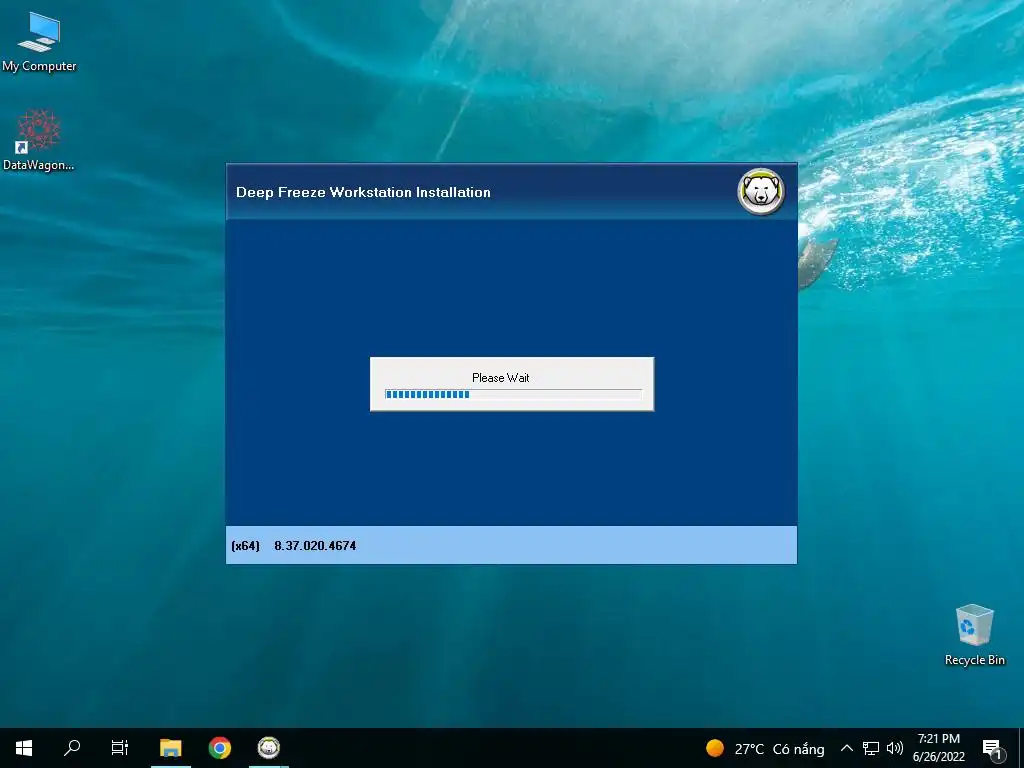1024x768 pixels.
Task: Select the Recycle Bin icon
Action: [974, 635]
